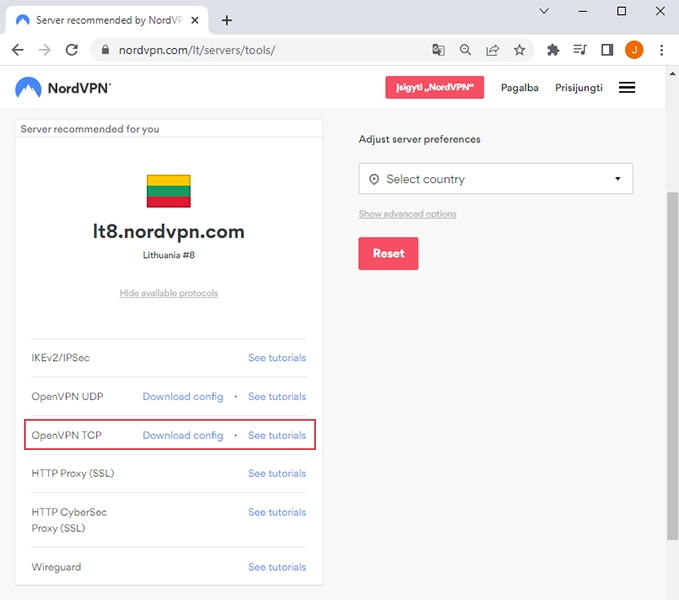This screenshot has width=679, height=600.
Task: Open the Select country dropdown
Action: [495, 179]
